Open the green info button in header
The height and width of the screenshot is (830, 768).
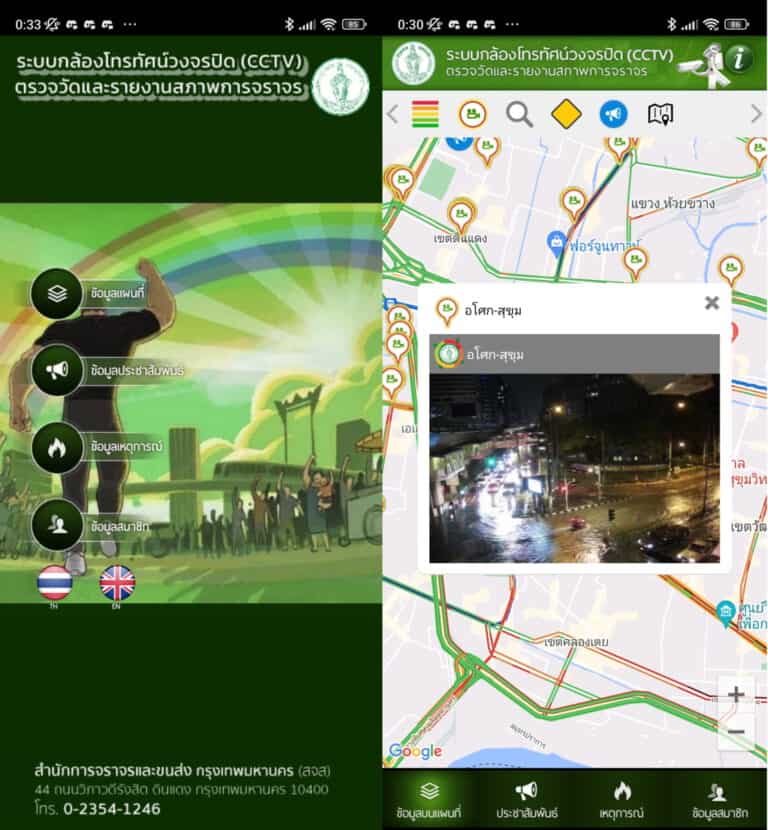(x=740, y=59)
